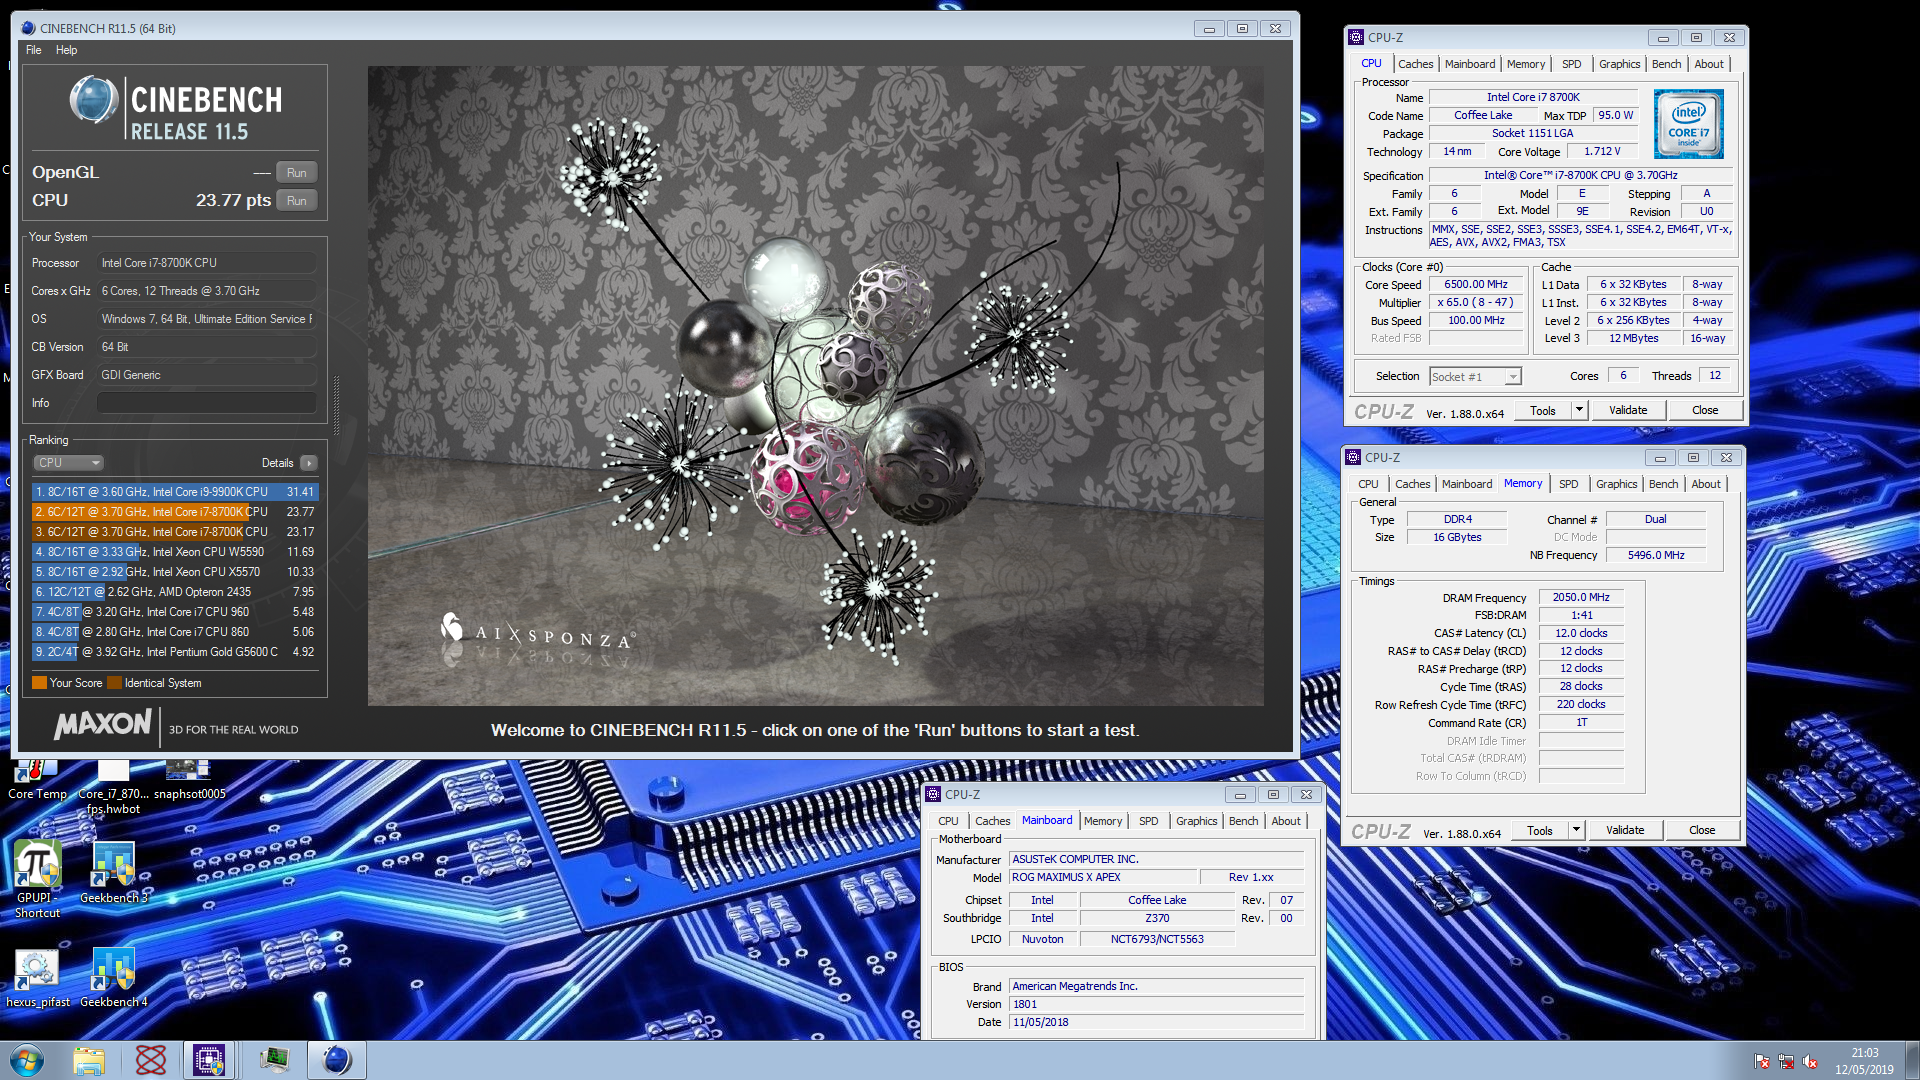Open About tab in Memory CPU-Z window
Image resolution: width=1920 pixels, height=1080 pixels.
point(1706,484)
